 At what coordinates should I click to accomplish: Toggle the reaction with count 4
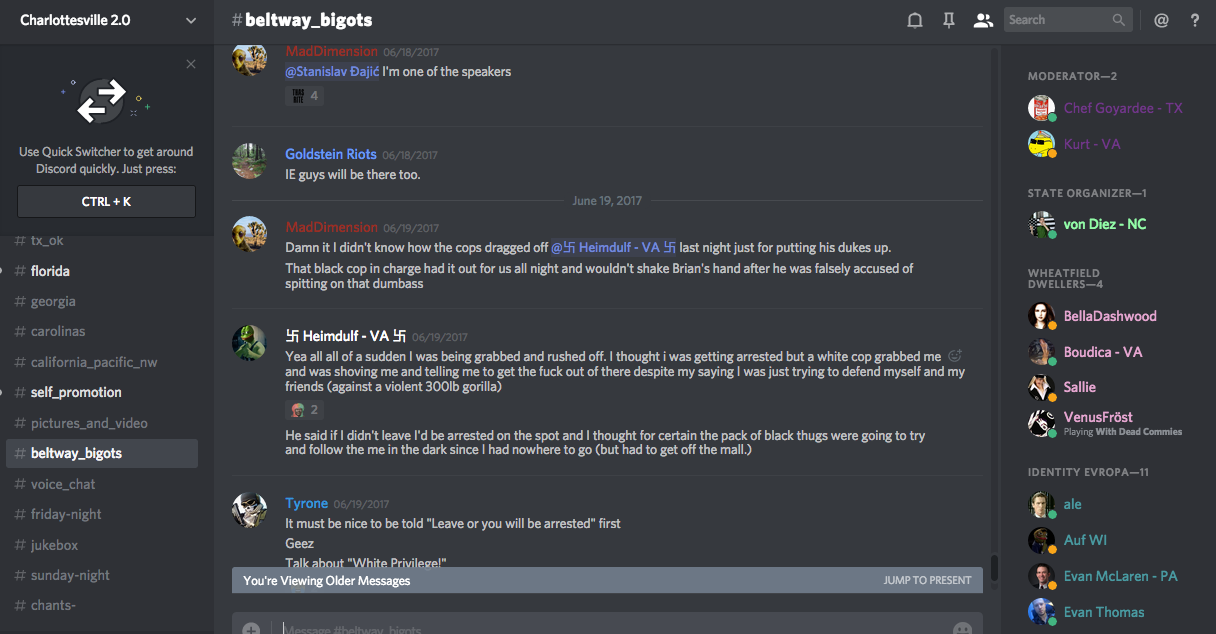coord(304,96)
